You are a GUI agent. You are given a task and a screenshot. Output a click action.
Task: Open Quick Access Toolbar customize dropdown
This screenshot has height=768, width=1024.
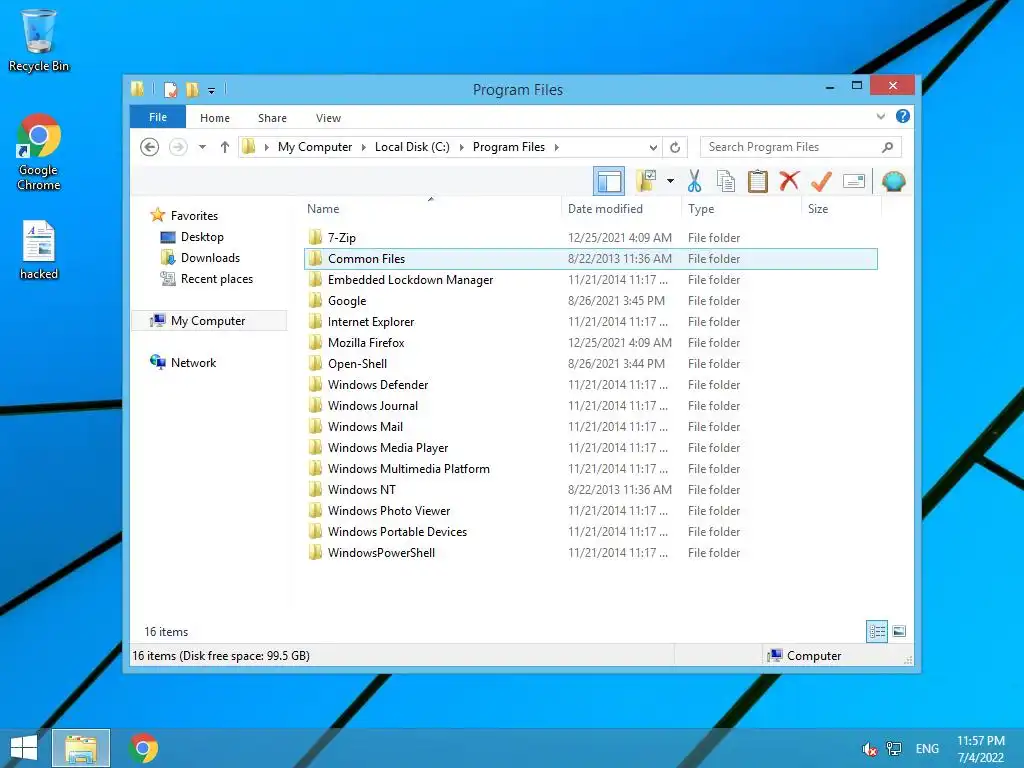point(212,90)
